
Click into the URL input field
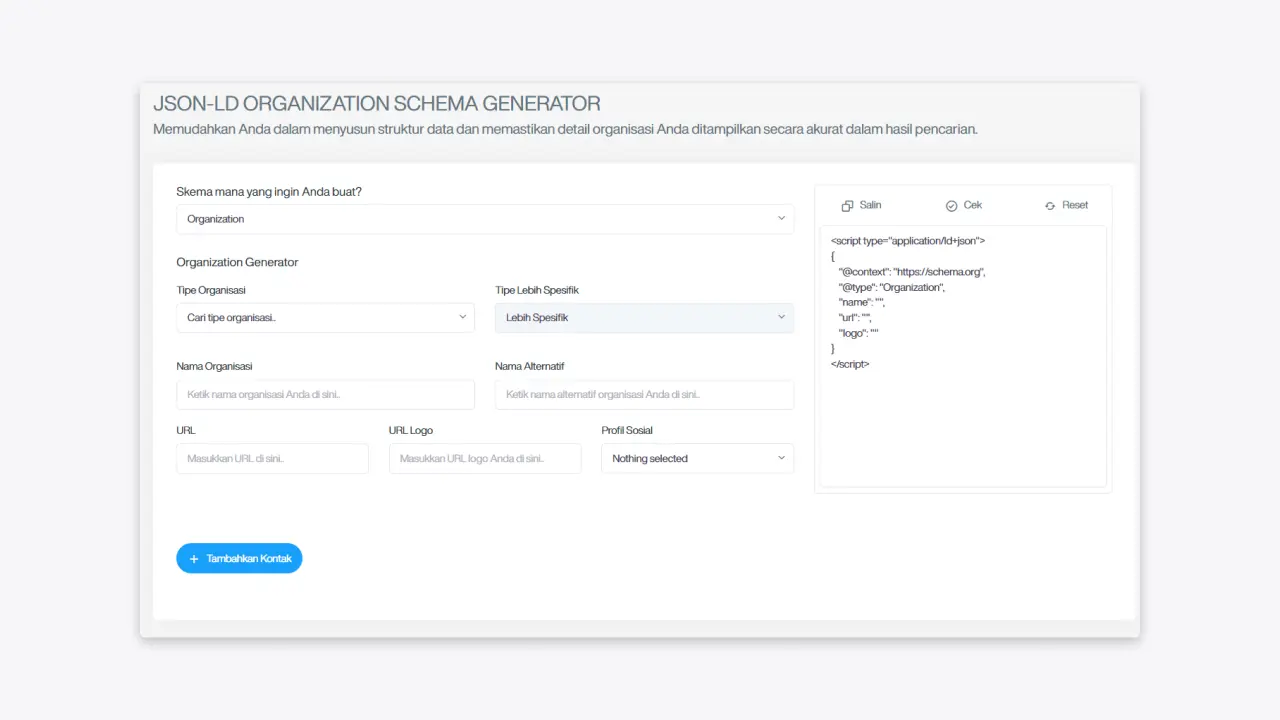click(x=272, y=458)
